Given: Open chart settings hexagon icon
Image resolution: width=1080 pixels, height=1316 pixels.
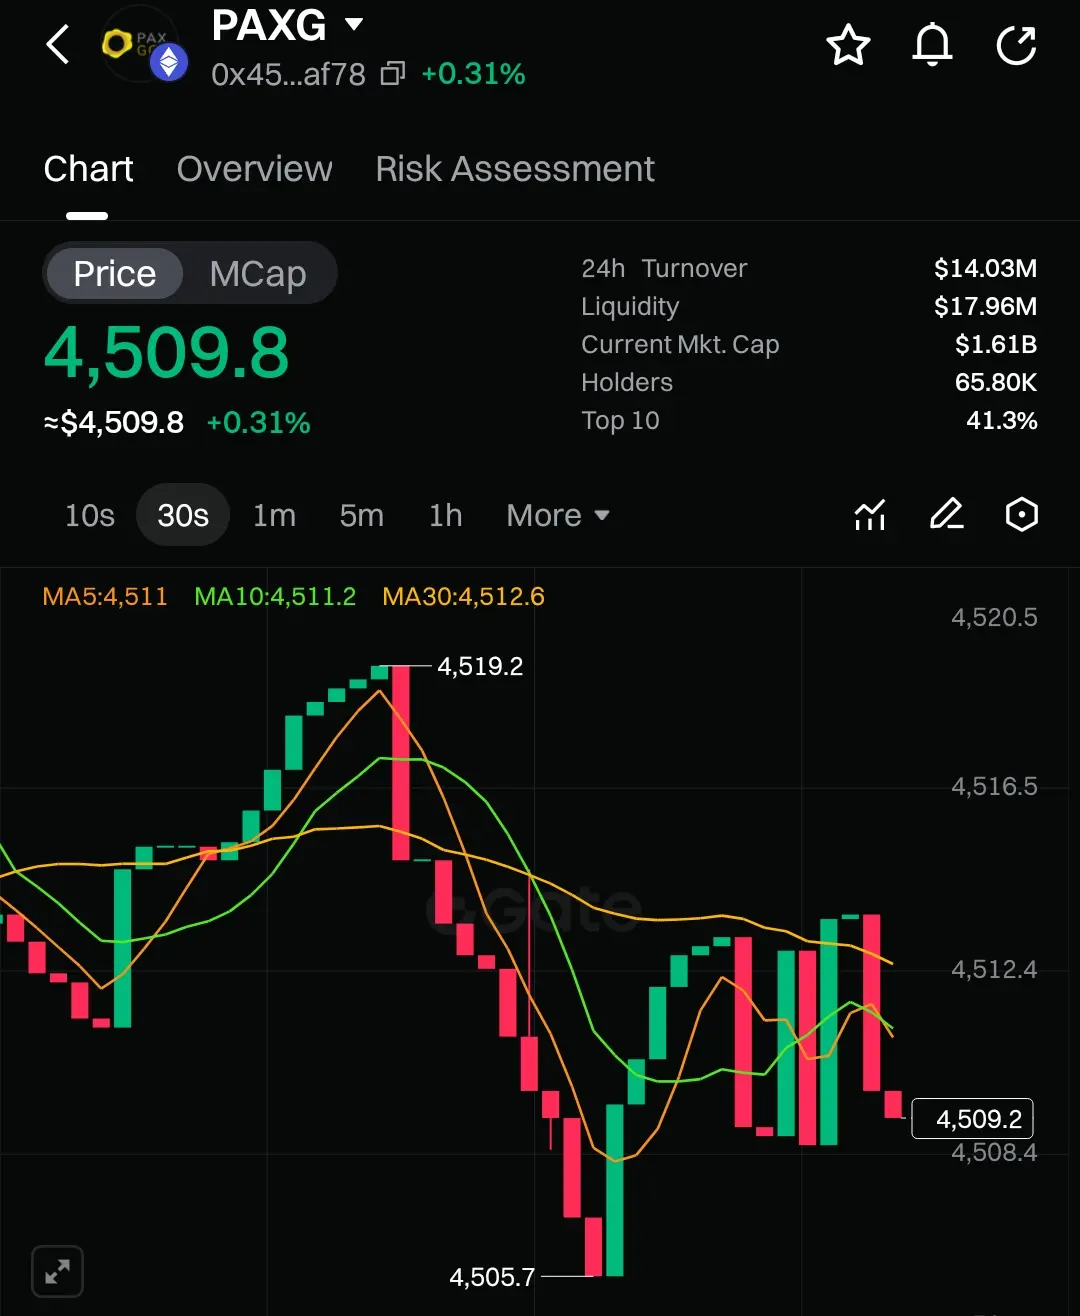Looking at the screenshot, I should coord(1021,514).
